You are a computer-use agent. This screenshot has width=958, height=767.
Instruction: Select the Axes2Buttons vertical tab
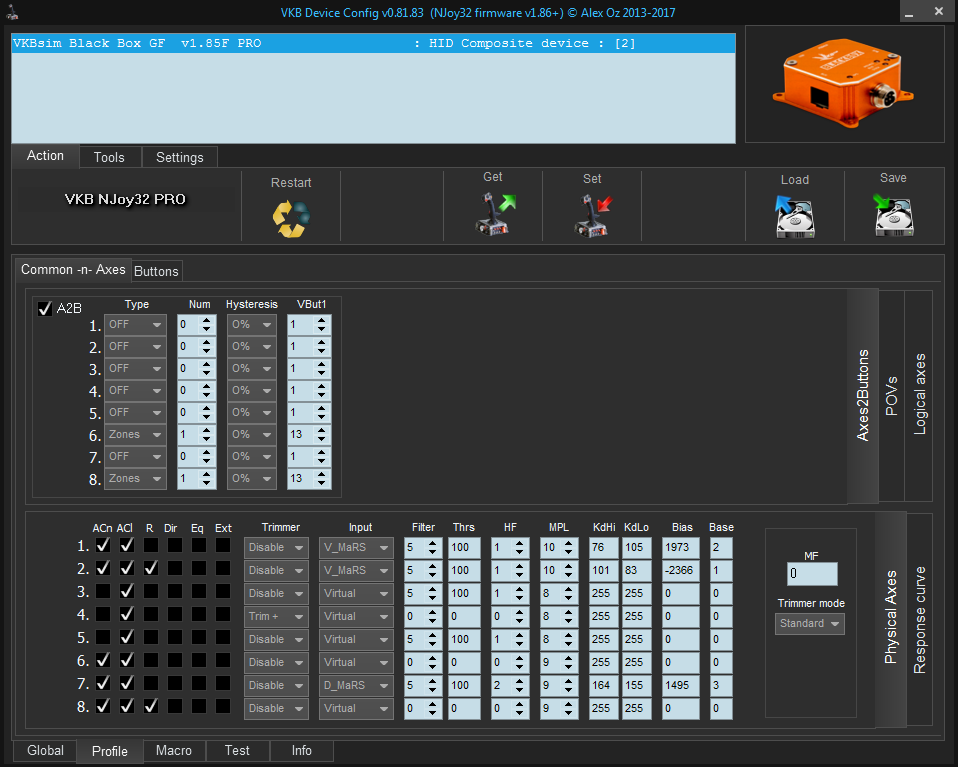coord(863,396)
